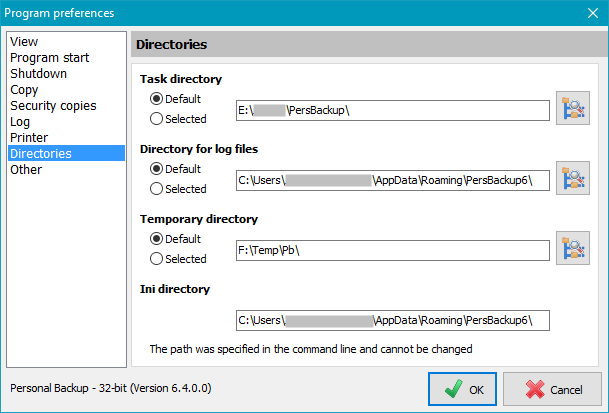The height and width of the screenshot is (413, 609).
Task: Click the Personal Backup version text
Action: (111, 388)
